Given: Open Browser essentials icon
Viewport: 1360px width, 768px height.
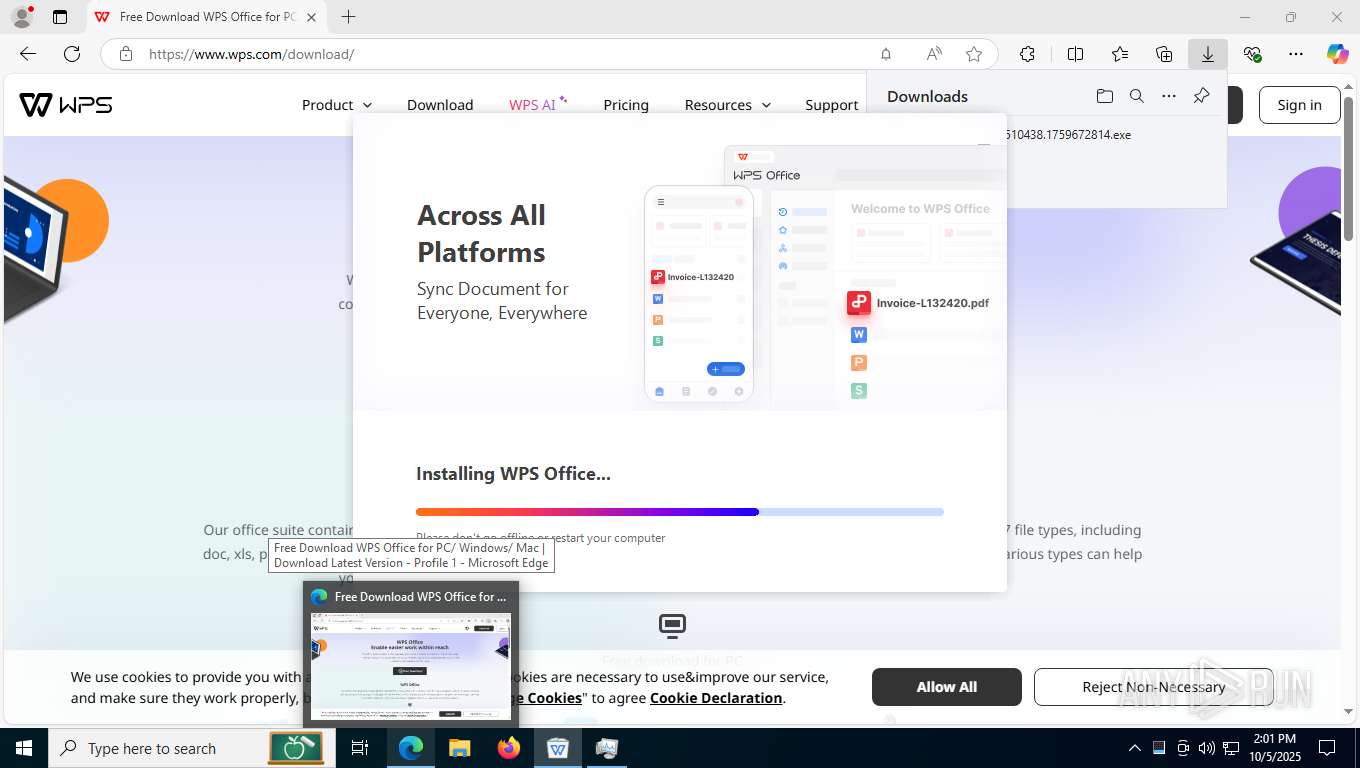Looking at the screenshot, I should pos(1252,54).
